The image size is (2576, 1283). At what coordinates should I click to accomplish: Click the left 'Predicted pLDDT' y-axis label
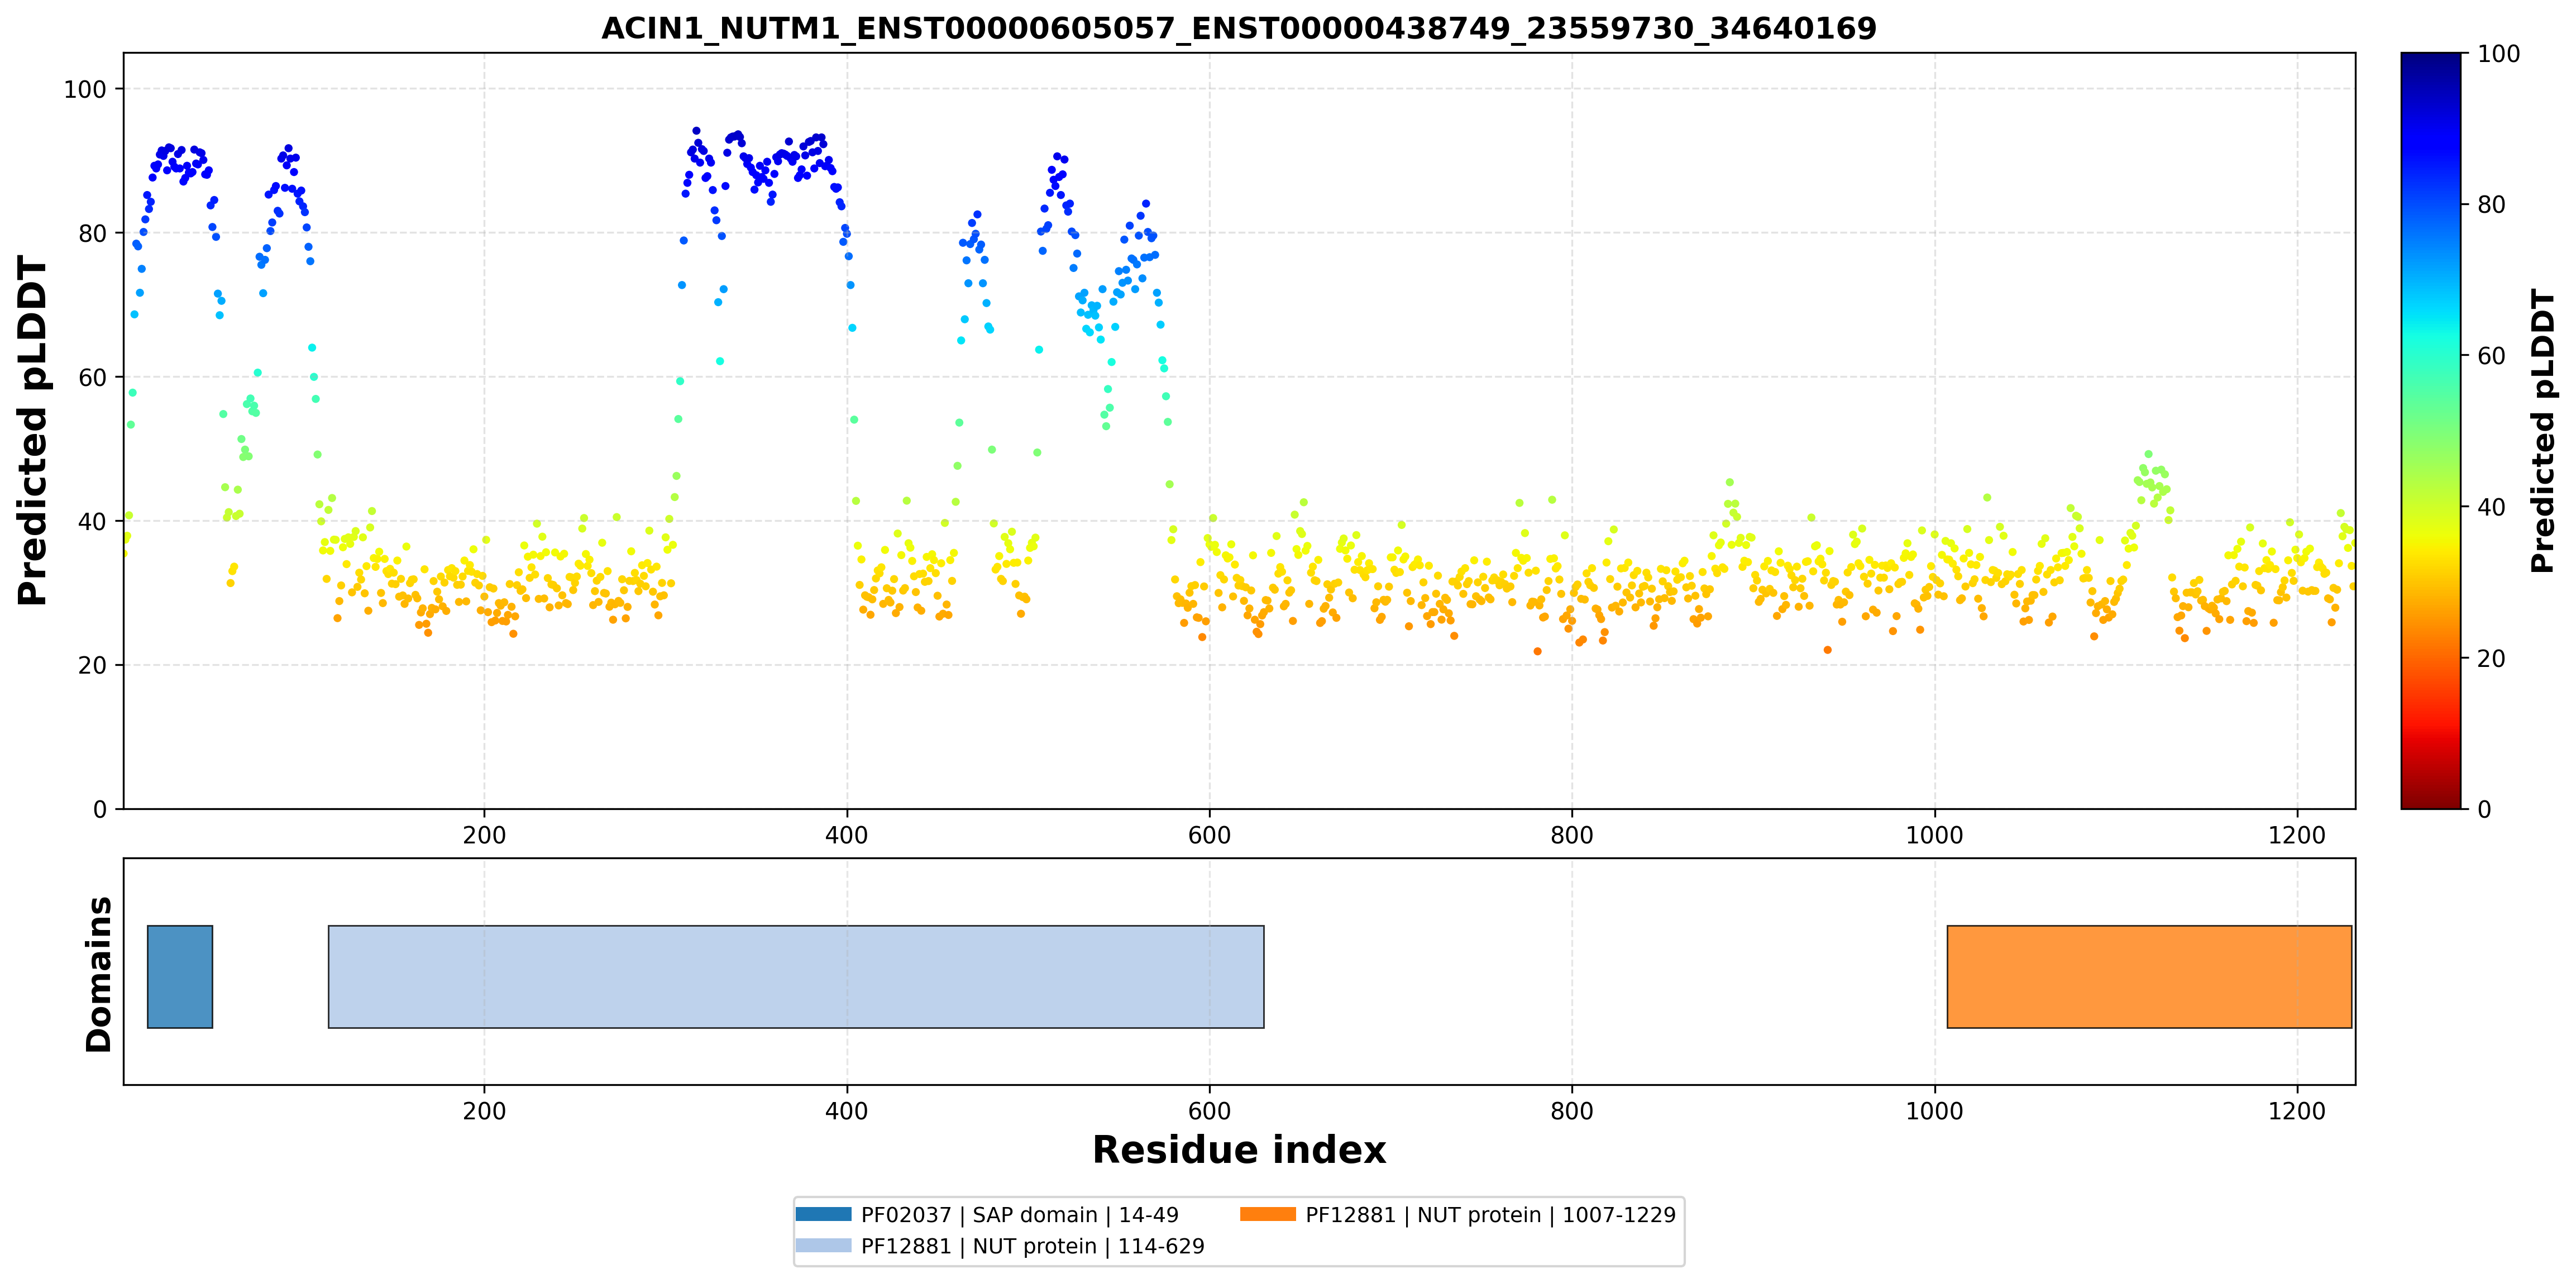(32, 431)
